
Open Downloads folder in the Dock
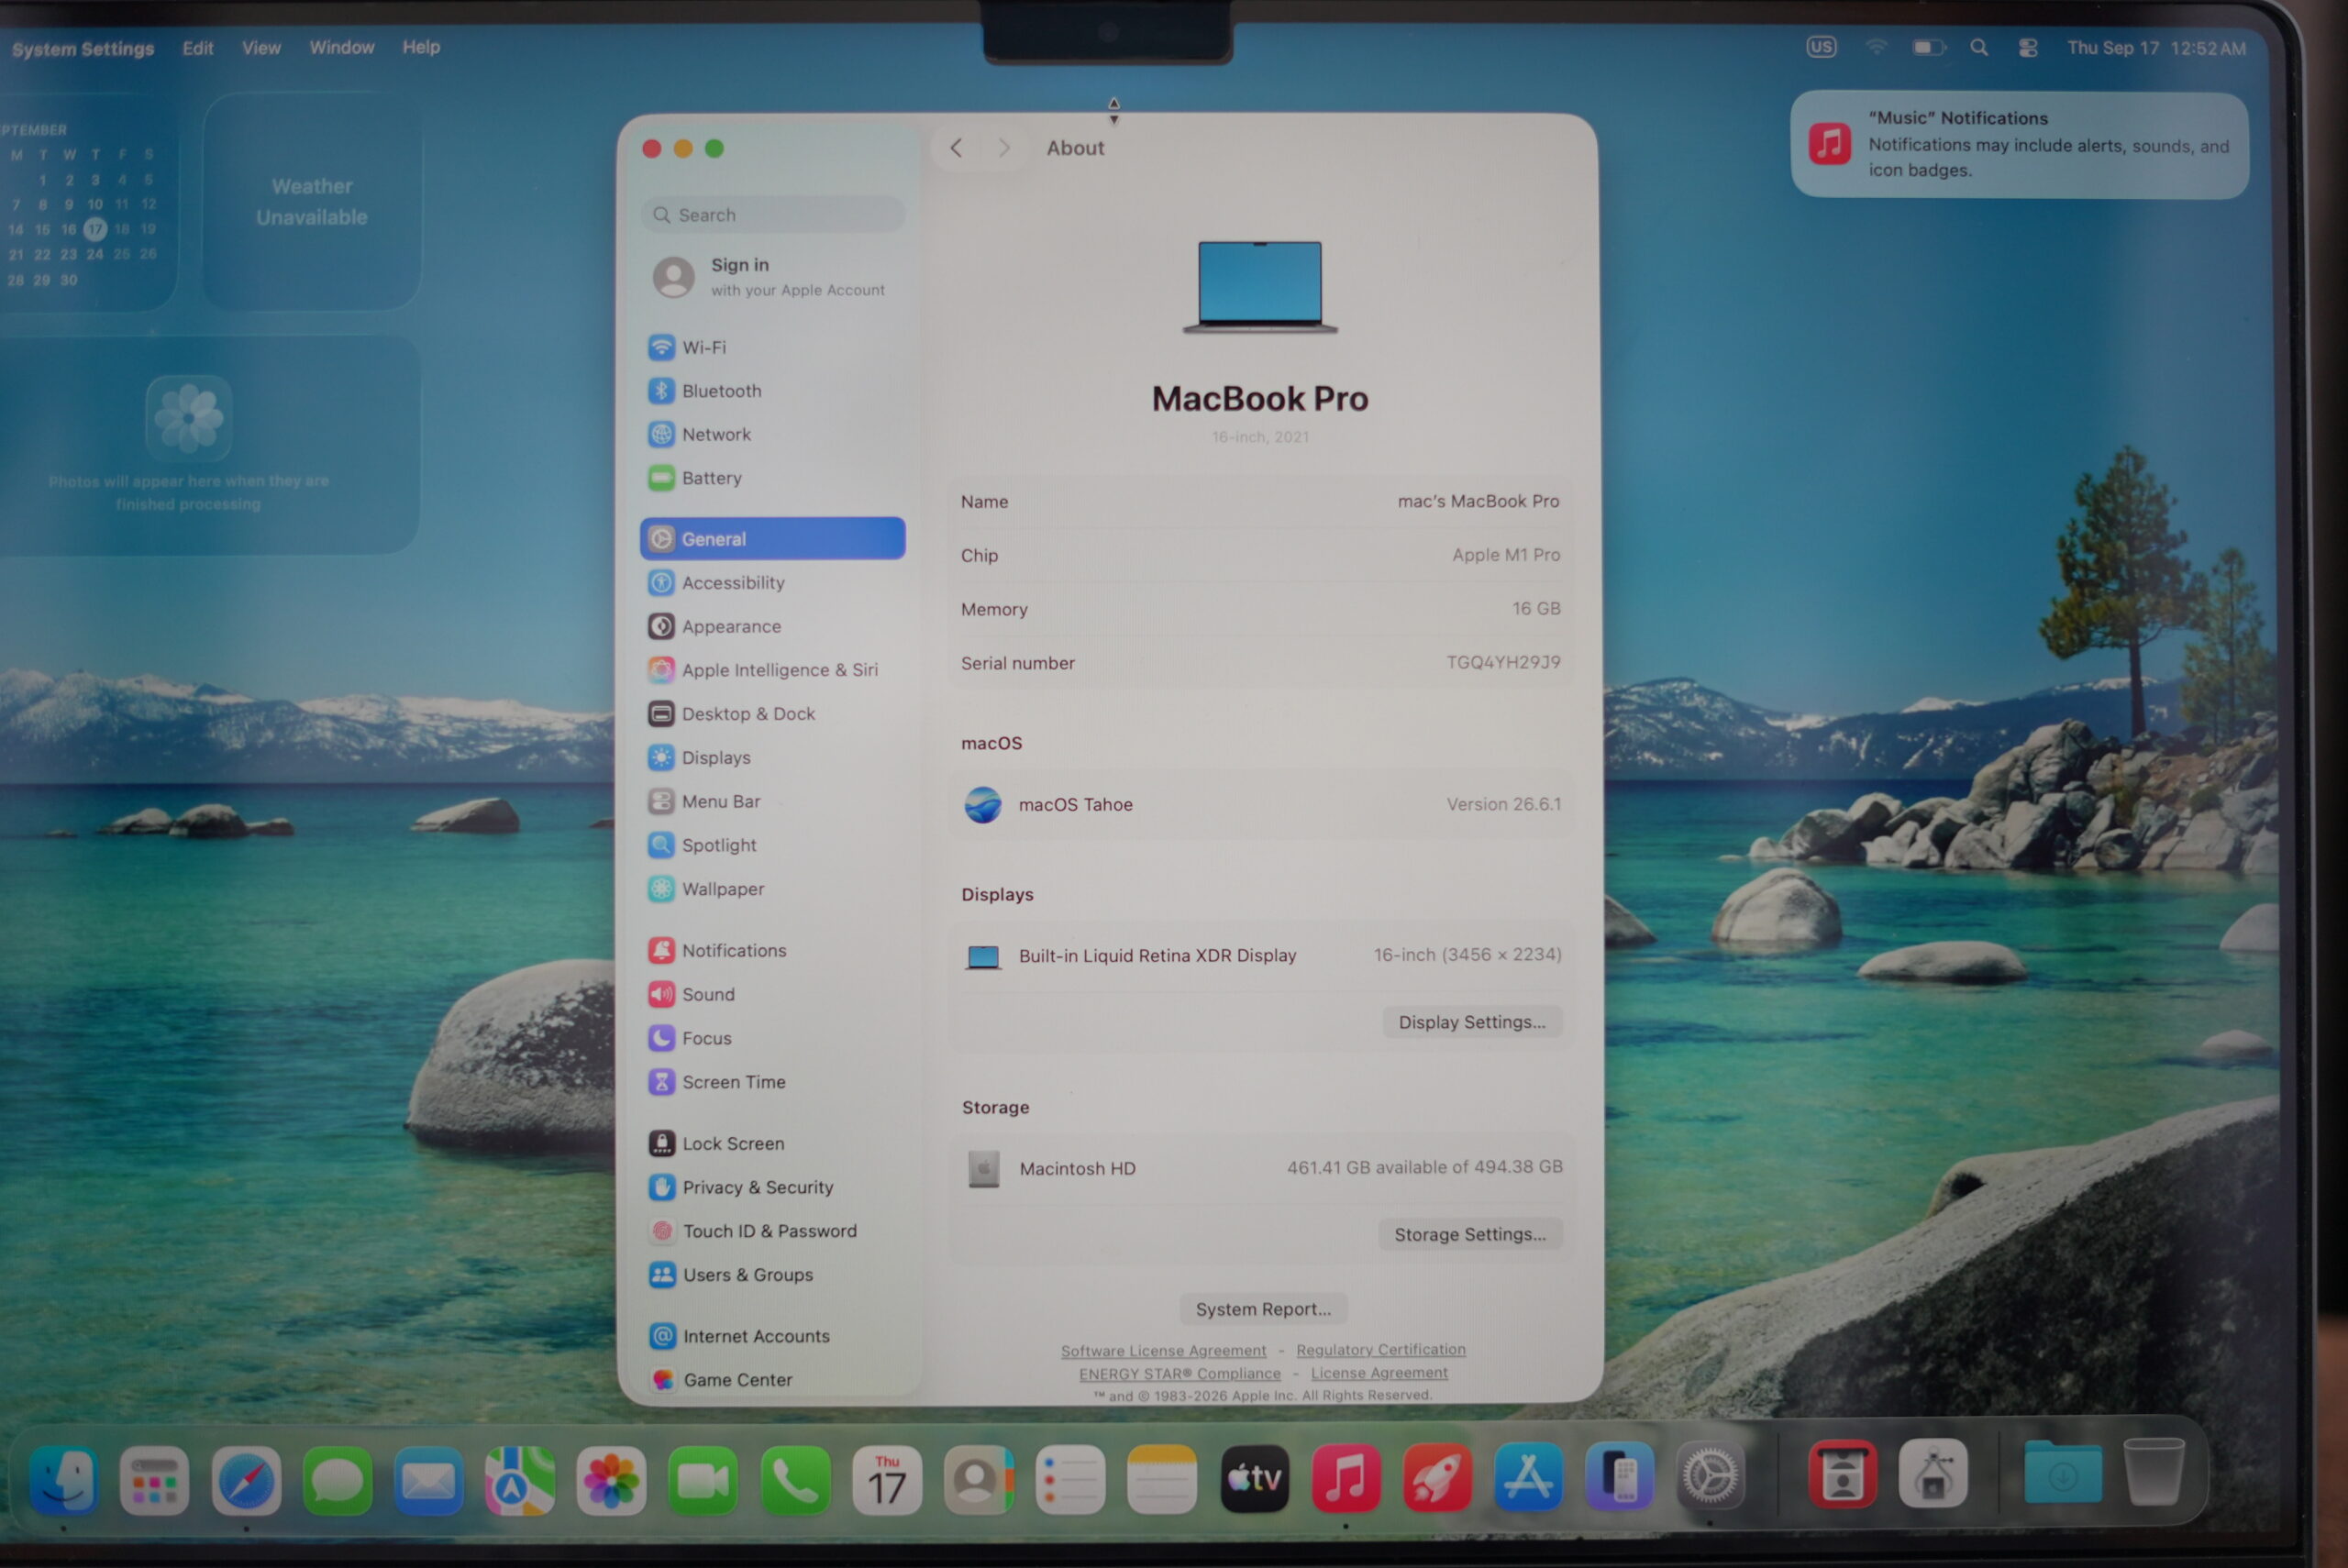coord(2062,1472)
